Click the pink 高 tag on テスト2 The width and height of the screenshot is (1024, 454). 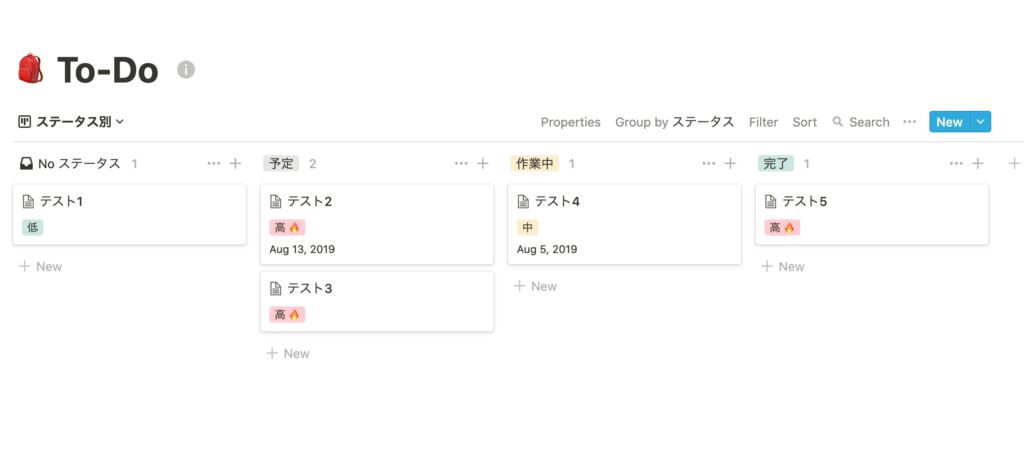(287, 227)
